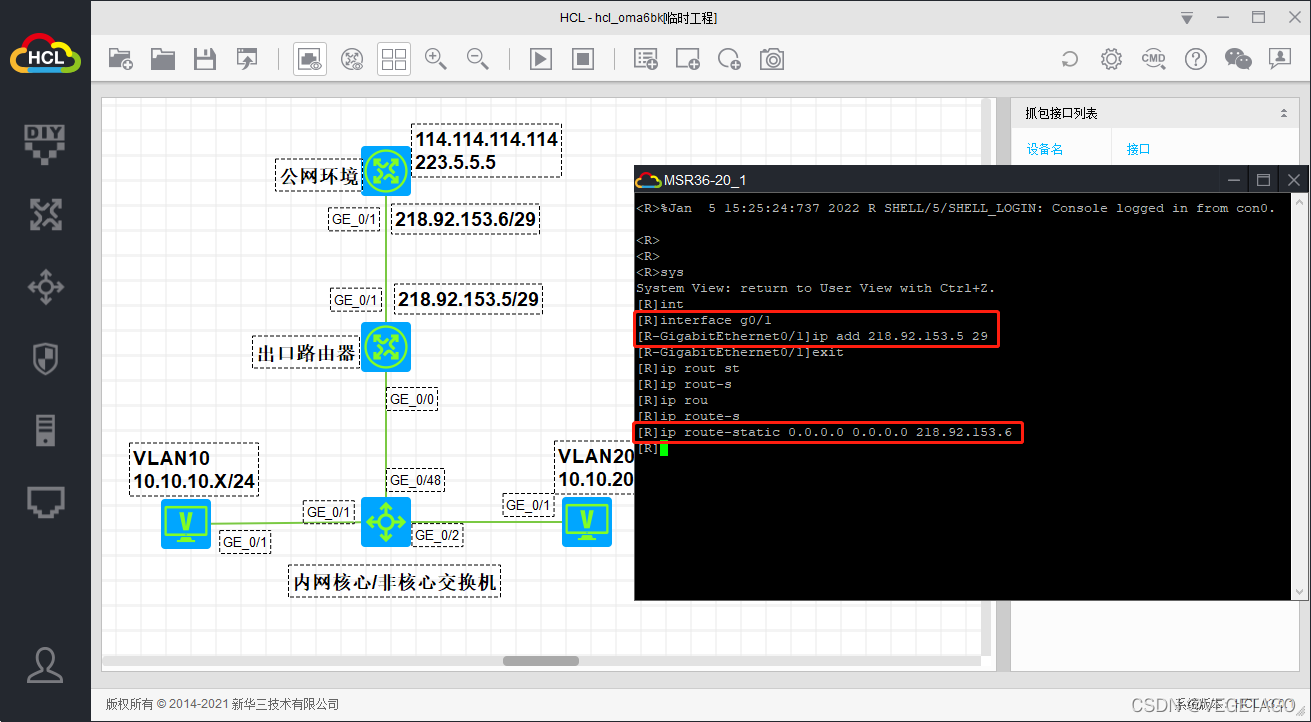The image size is (1311, 722).
Task: Toggle the topology overview eye button
Action: point(352,59)
